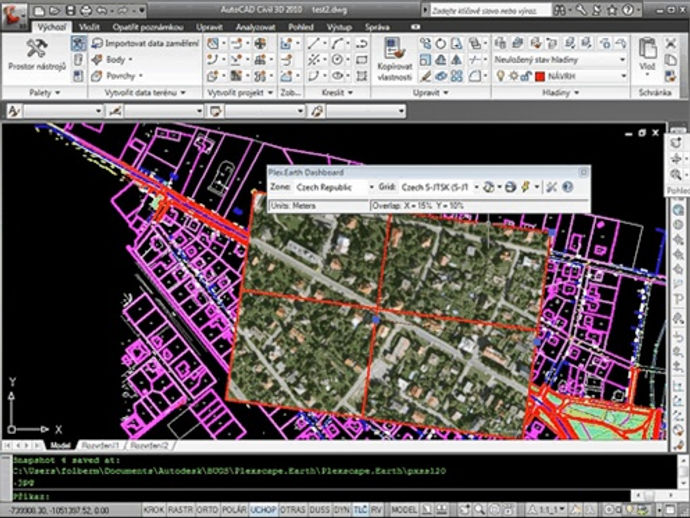Viewport: 690px width, 518px height.
Task: Click the Prostor nástrojů toolspace icon
Action: point(37,48)
